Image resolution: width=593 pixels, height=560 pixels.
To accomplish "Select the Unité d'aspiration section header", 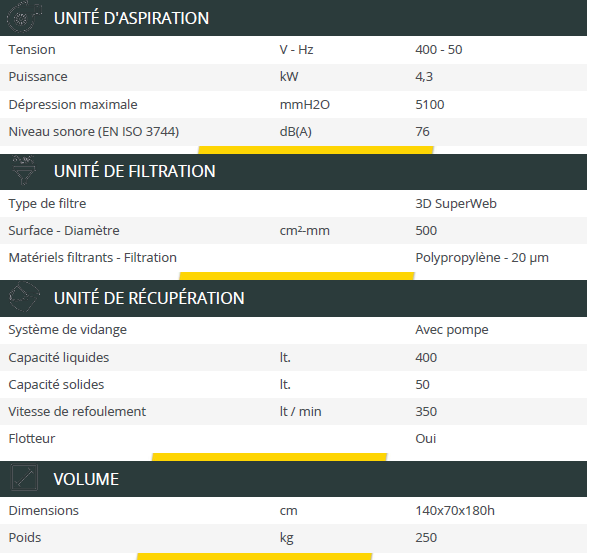I will pos(293,18).
